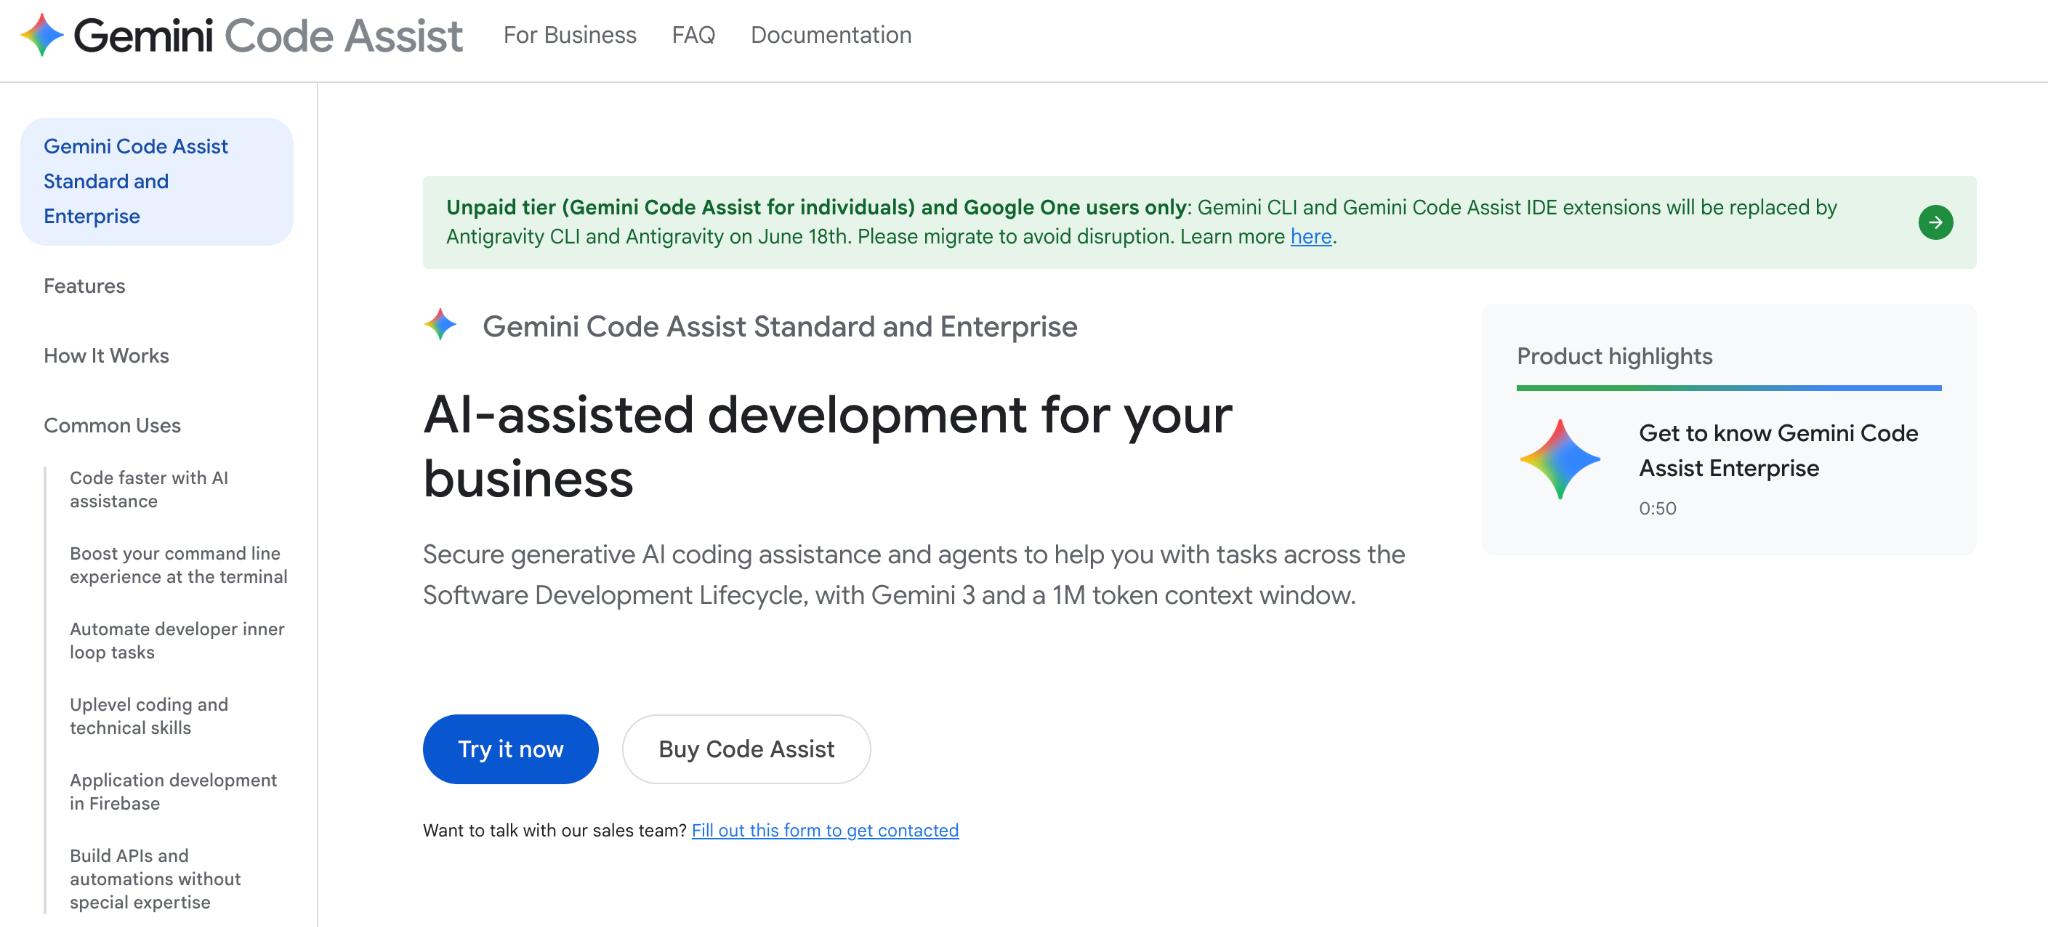
Task: Click the Gemini spark icon beside the page subtitle
Action: tap(440, 325)
